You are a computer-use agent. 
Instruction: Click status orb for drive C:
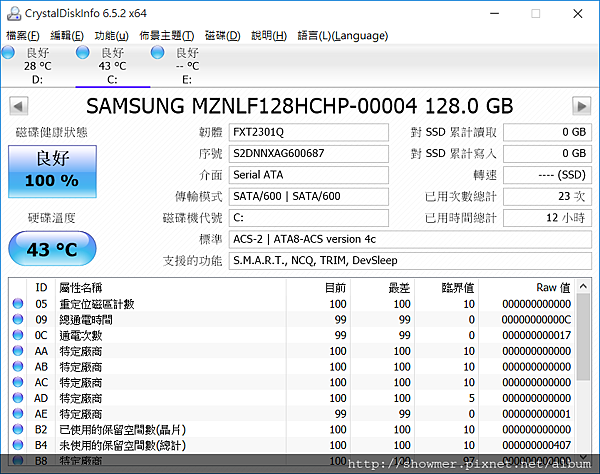83,52
